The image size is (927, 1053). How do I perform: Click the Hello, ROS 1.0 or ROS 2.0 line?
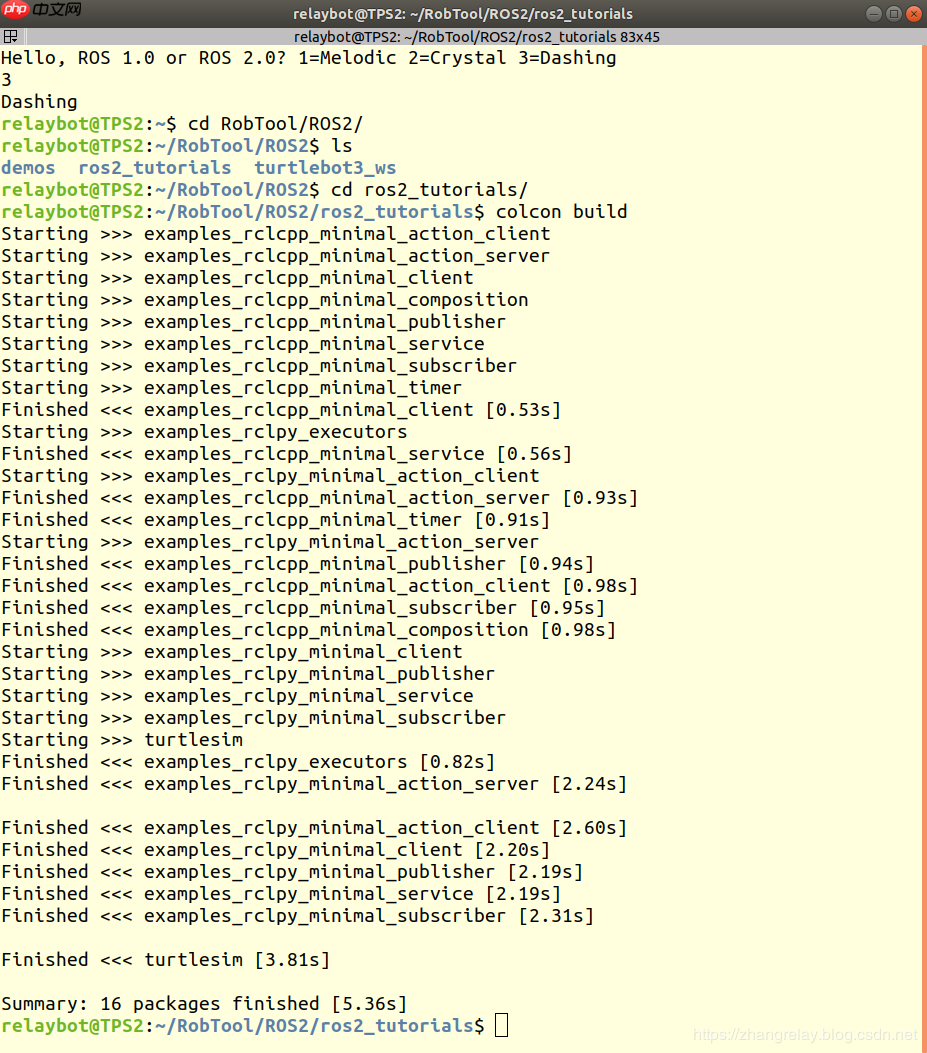(x=308, y=58)
